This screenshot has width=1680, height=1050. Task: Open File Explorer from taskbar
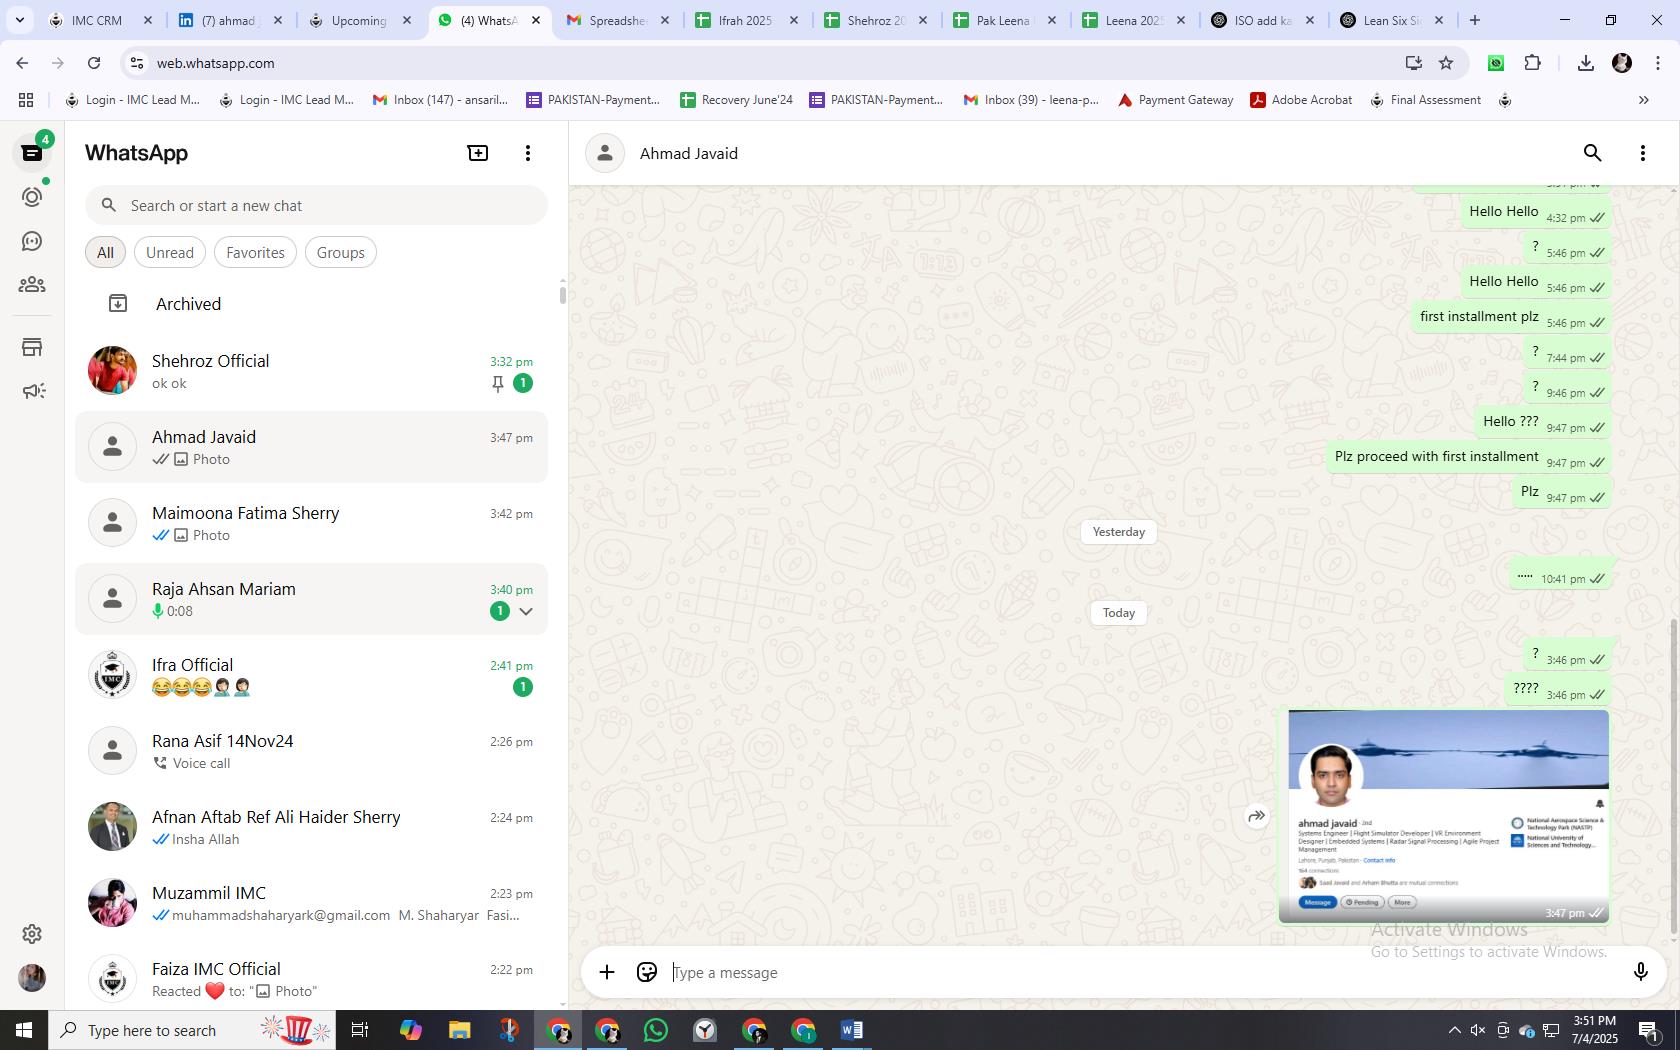459,1030
